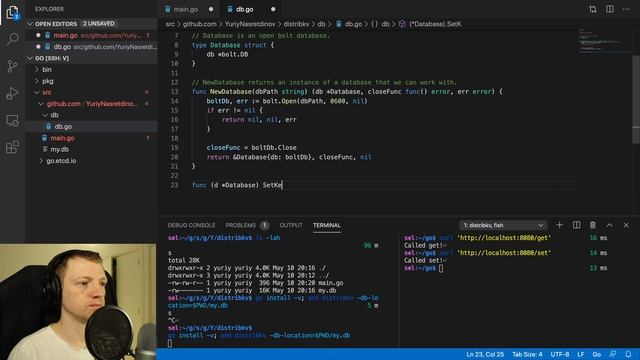Image resolution: width=640 pixels, height=360 pixels.
Task: Close main.go tab via unsaved dot
Action: (x=211, y=9)
